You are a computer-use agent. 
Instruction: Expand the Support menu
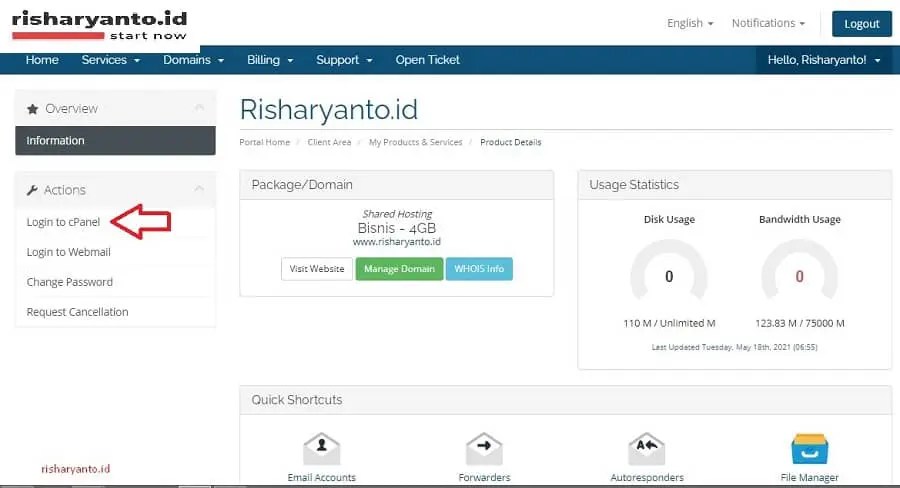point(344,60)
